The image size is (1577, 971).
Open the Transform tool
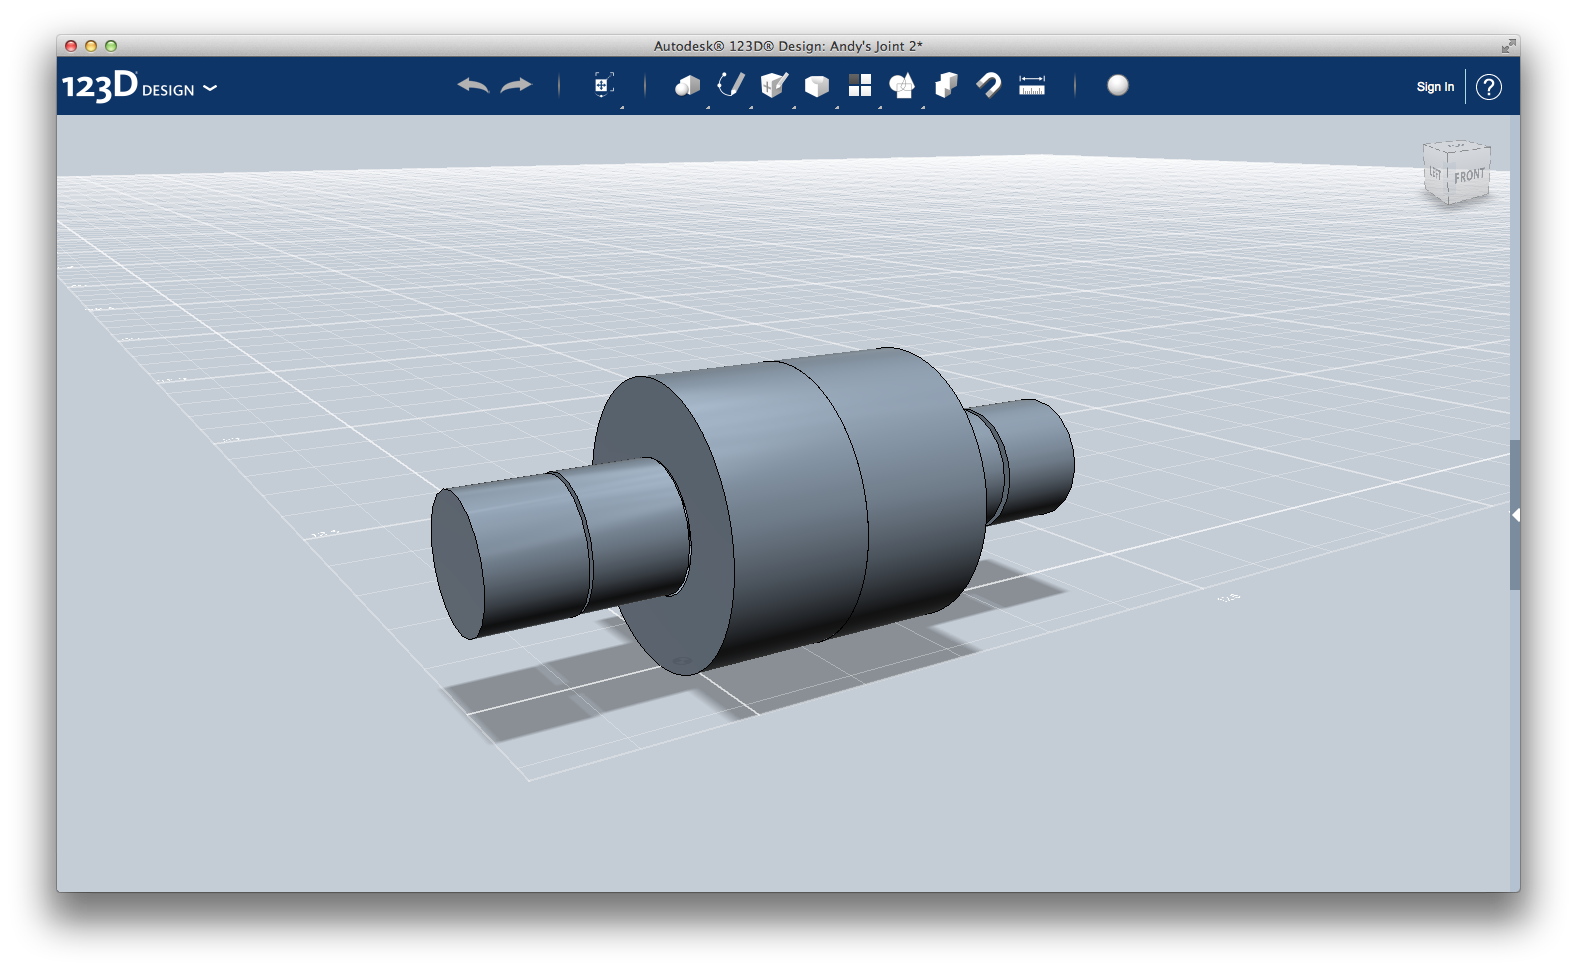click(603, 85)
